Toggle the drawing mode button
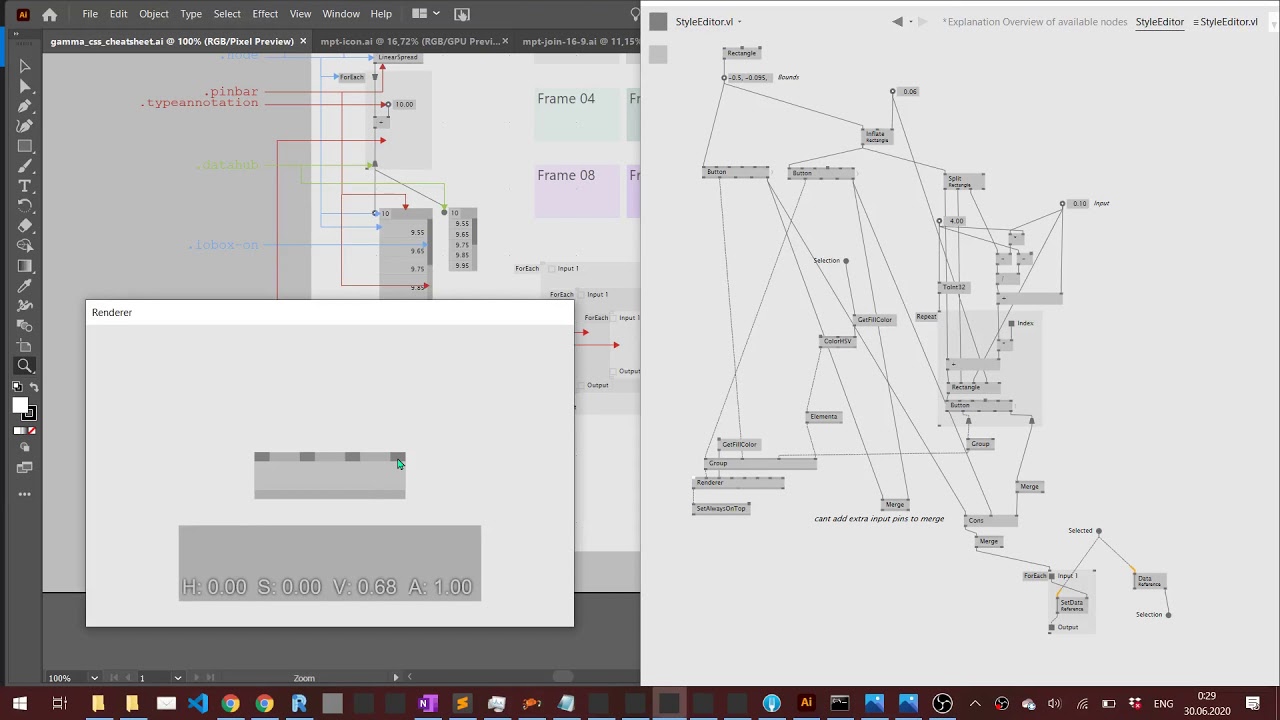This screenshot has height=720, width=1280. point(25,449)
